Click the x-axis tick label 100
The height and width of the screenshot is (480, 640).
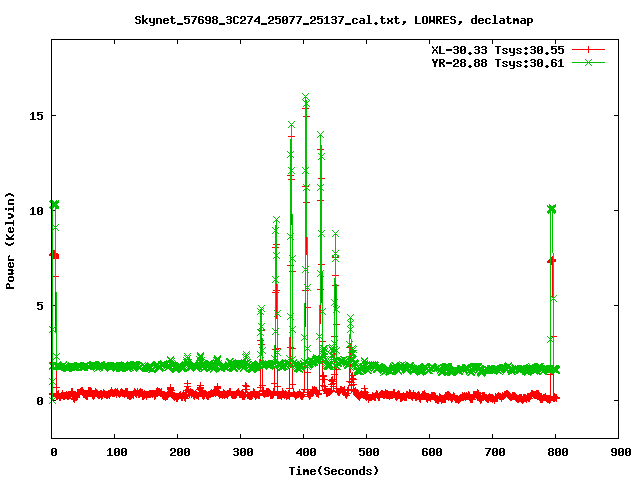coord(117,452)
